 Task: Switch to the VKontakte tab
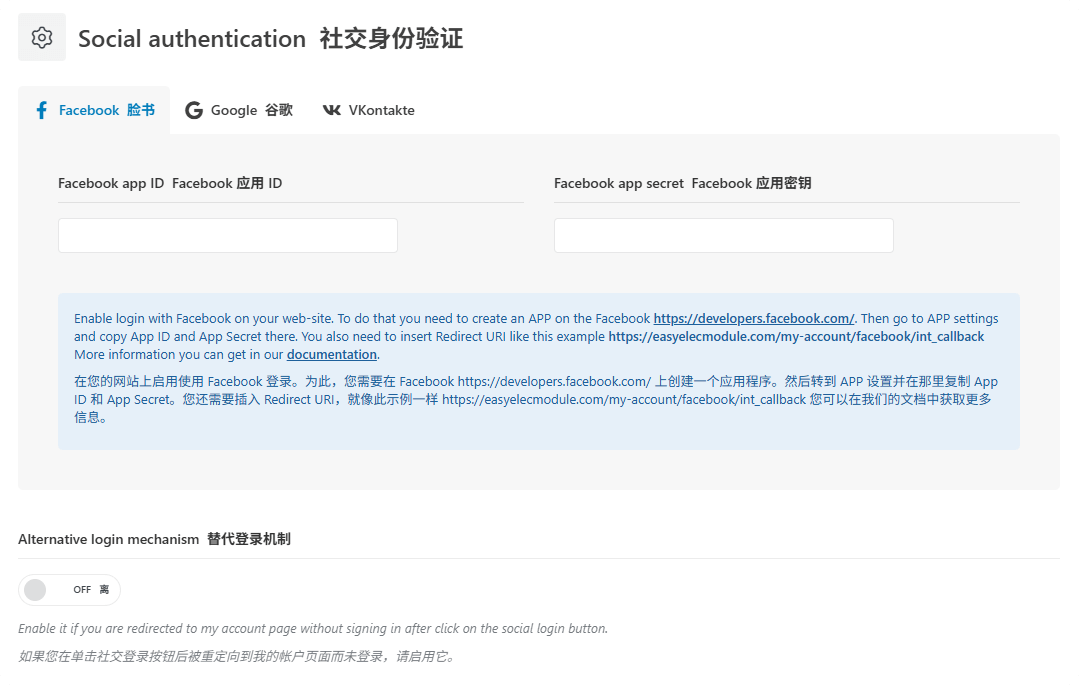pyautogui.click(x=369, y=110)
